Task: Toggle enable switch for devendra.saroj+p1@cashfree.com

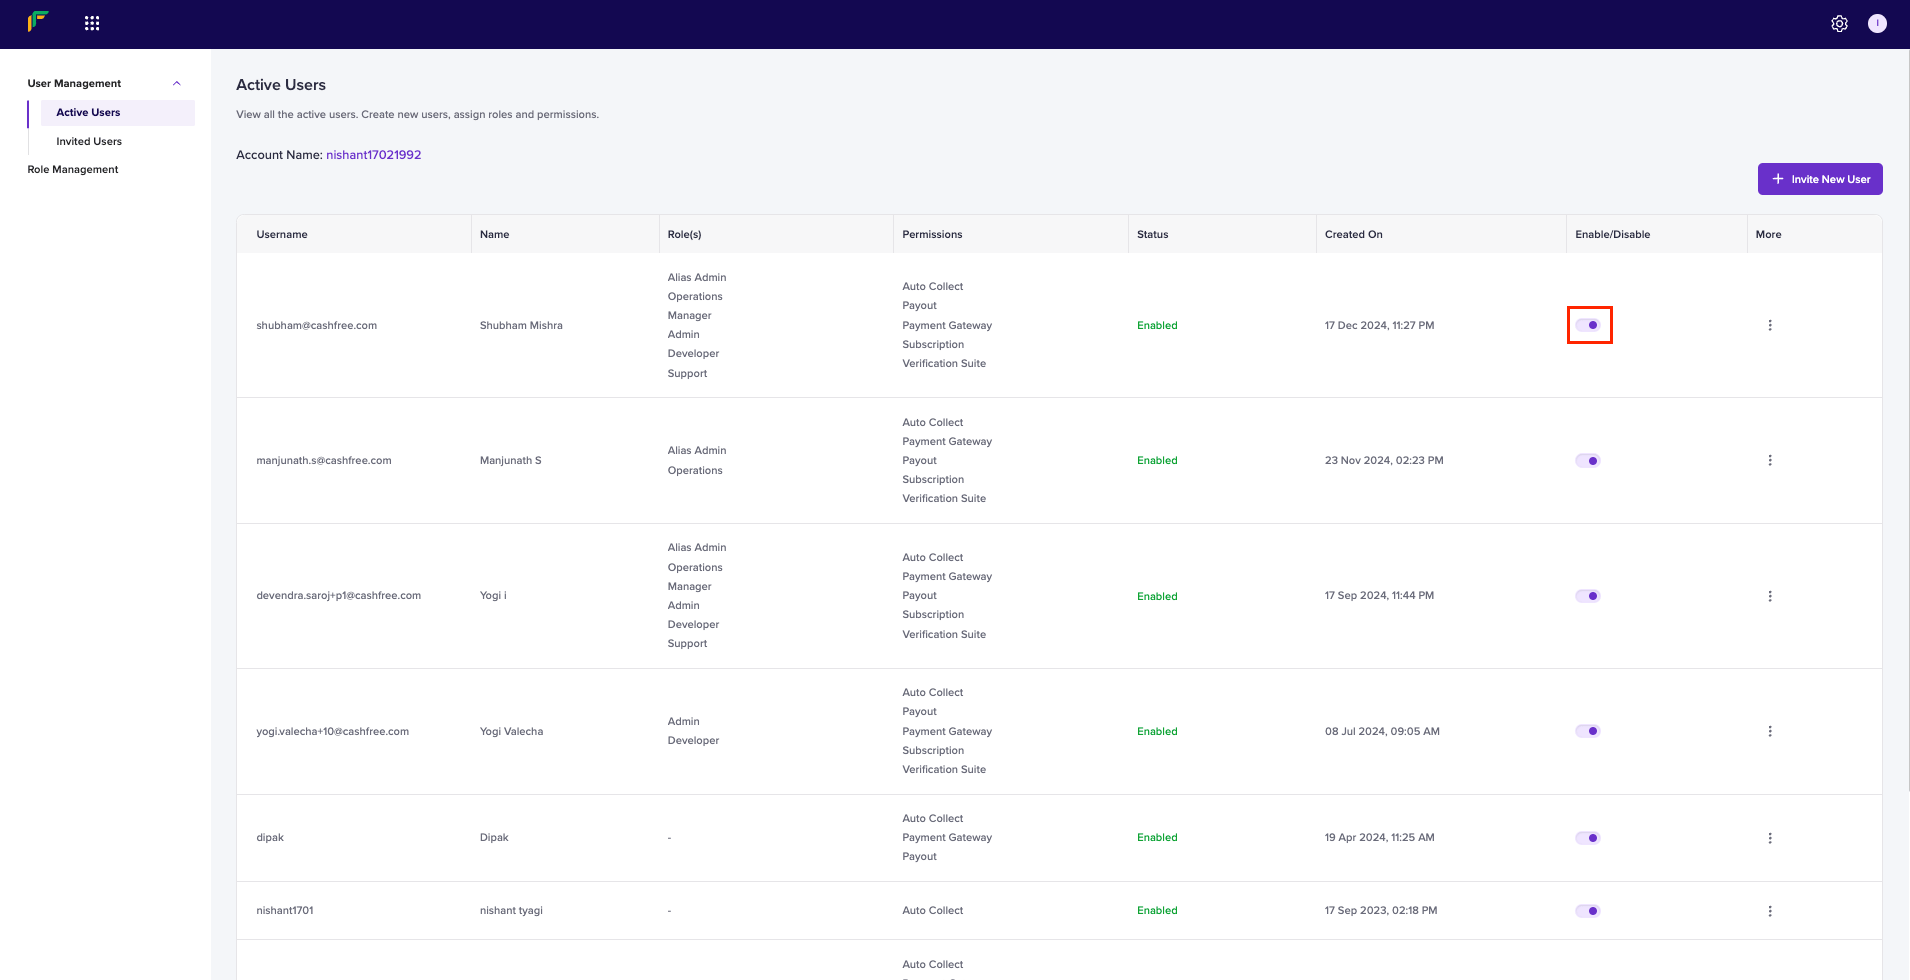Action: (x=1588, y=596)
